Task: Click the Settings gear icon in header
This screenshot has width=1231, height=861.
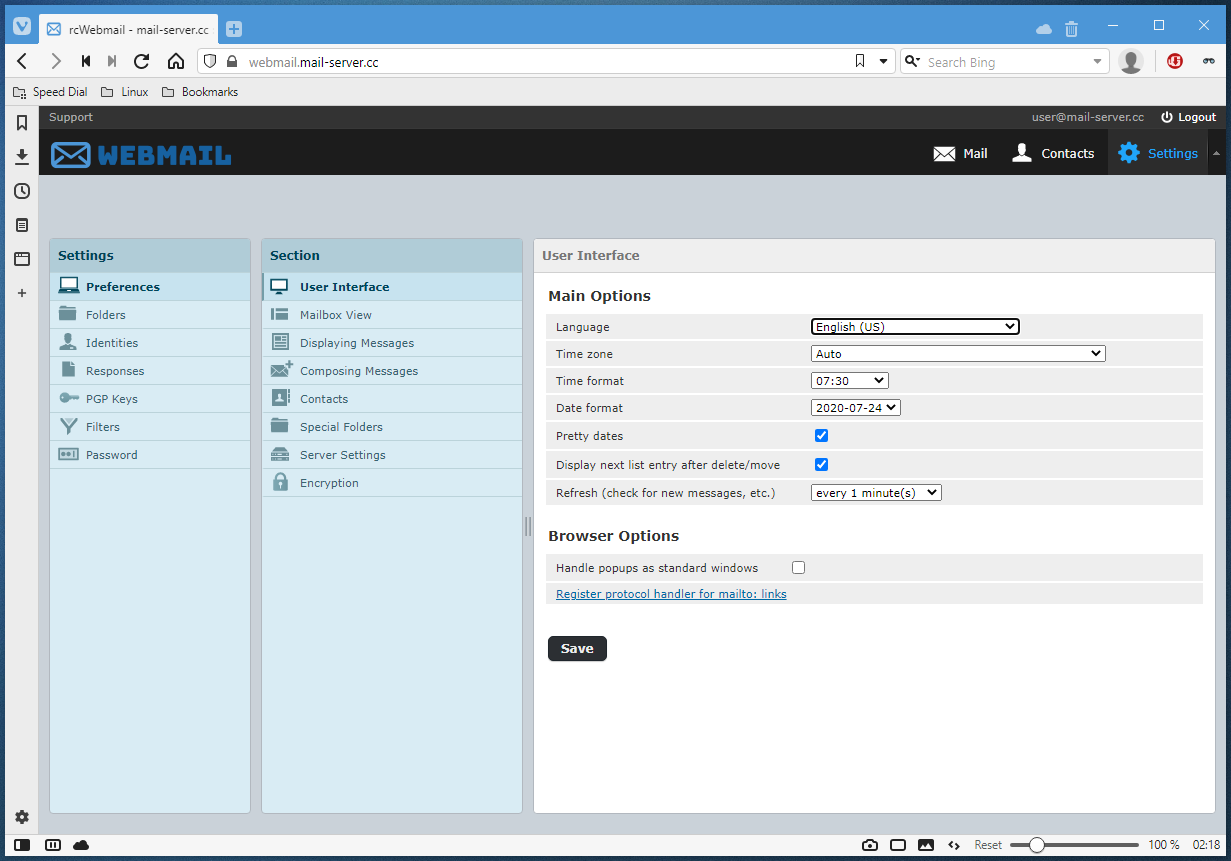Action: [1129, 153]
